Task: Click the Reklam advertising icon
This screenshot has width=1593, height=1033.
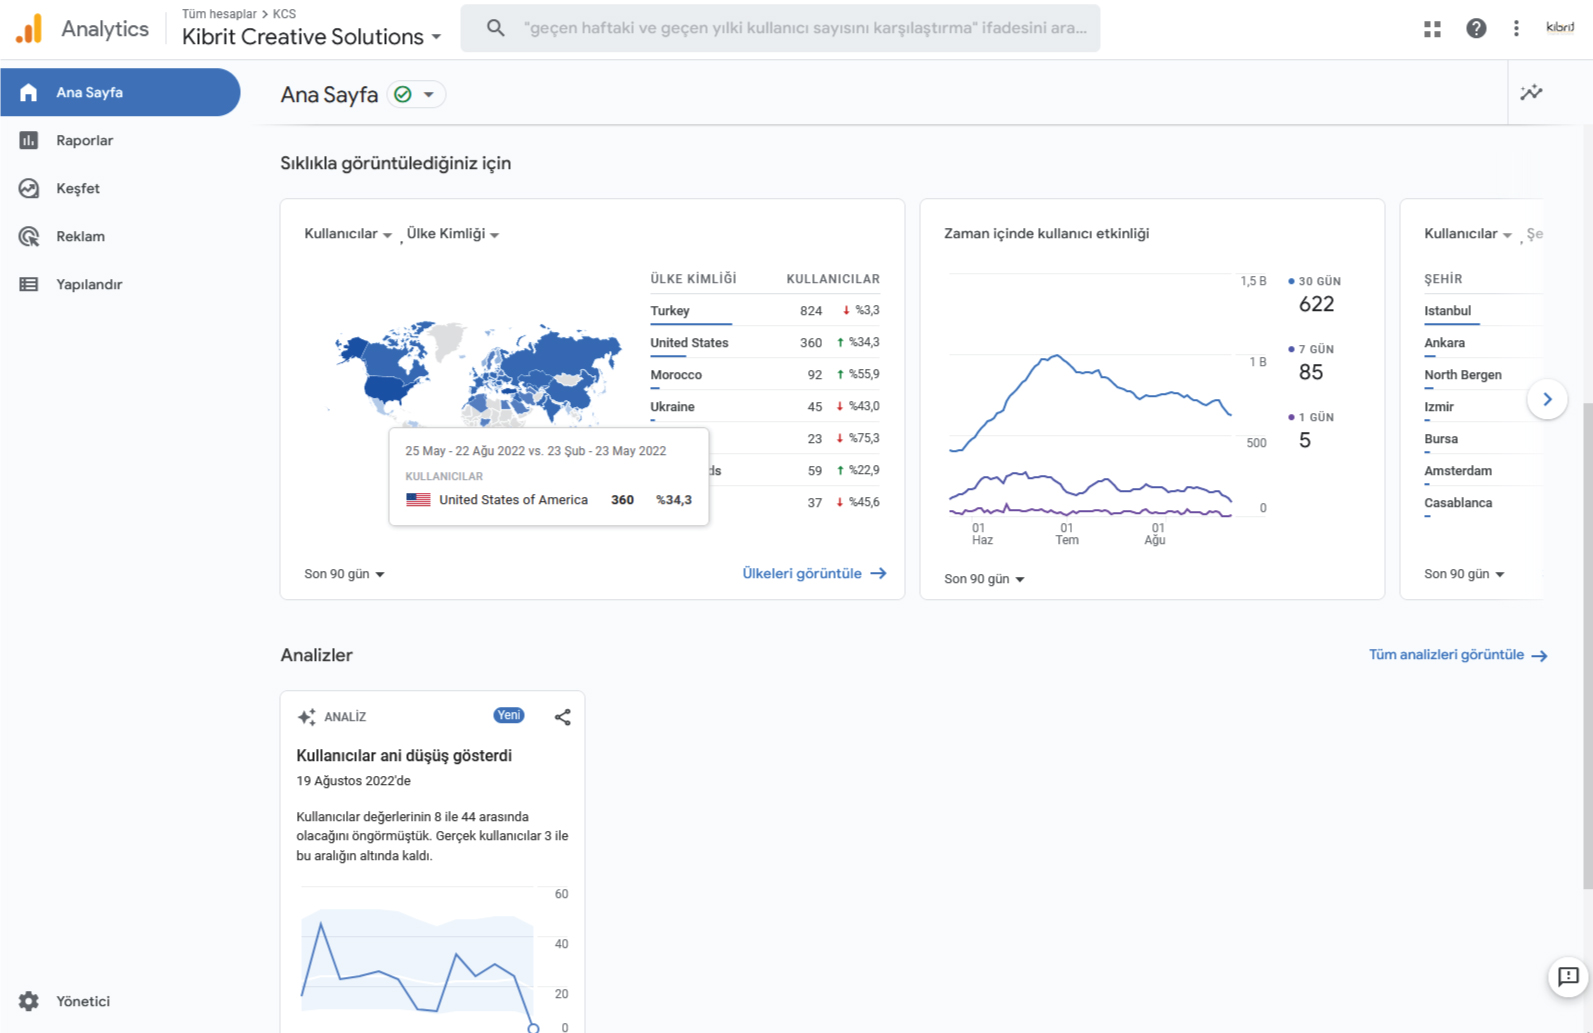Action: (28, 236)
